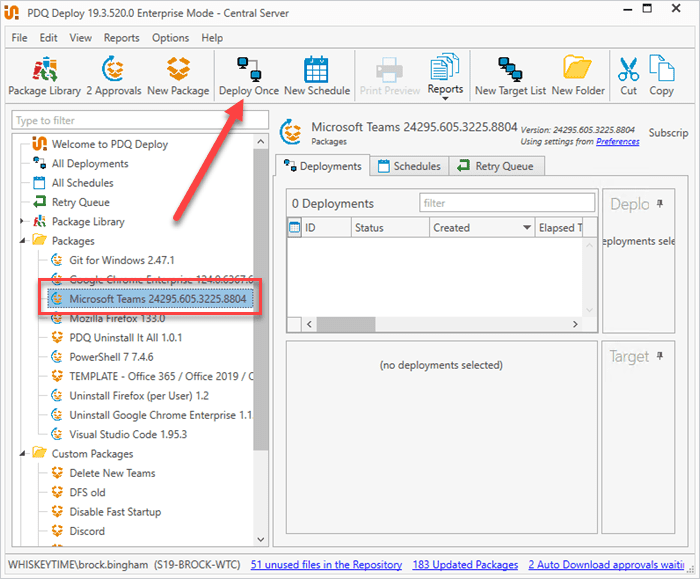Screen dimensions: 700x579
Task: Click the Copy toolbar icon
Action: tap(662, 76)
